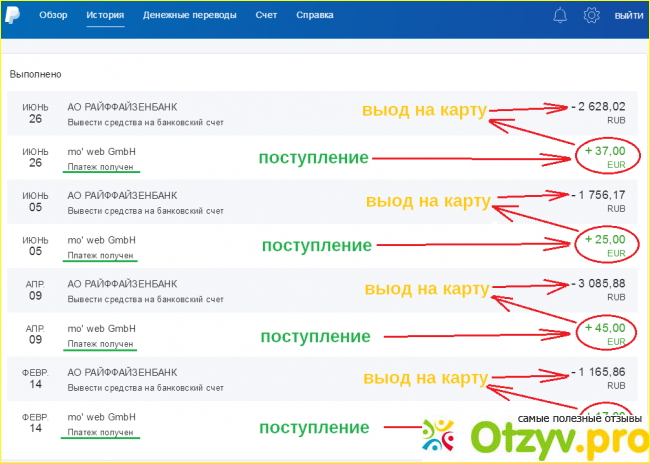Open the Денежные переводы menu item

[x=190, y=16]
